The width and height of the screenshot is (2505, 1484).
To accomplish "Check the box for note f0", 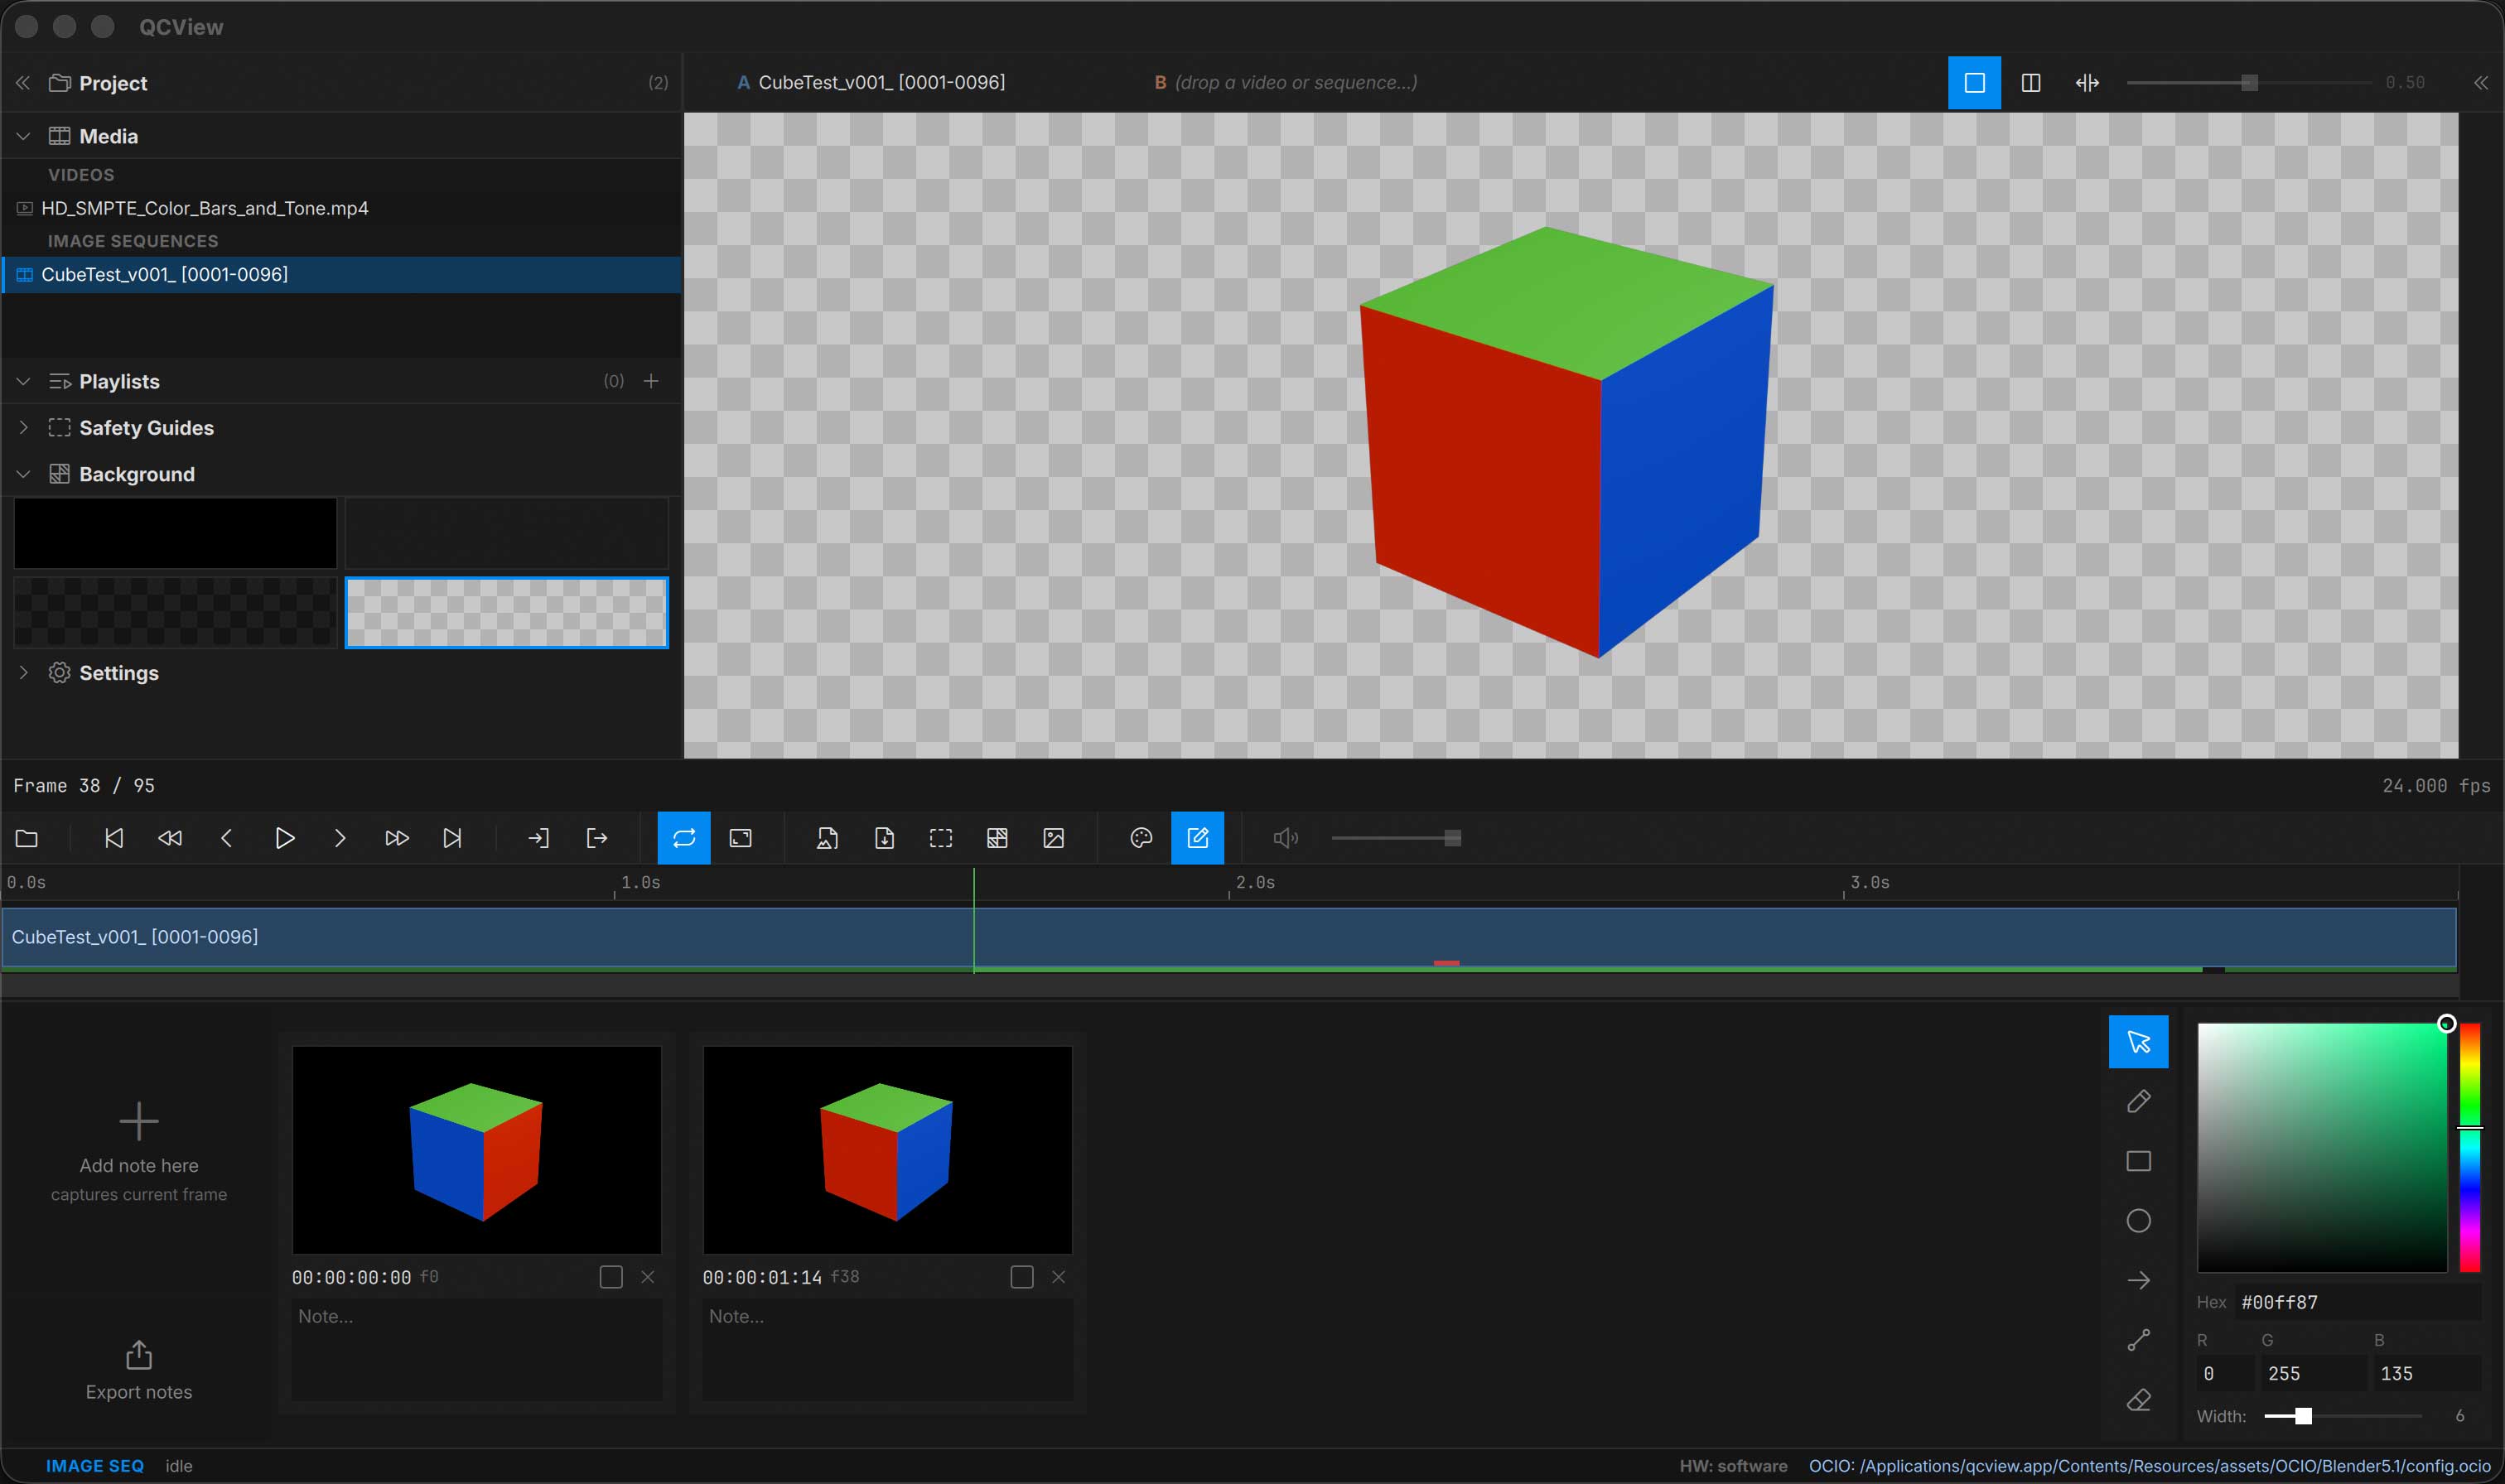I will (x=611, y=1277).
